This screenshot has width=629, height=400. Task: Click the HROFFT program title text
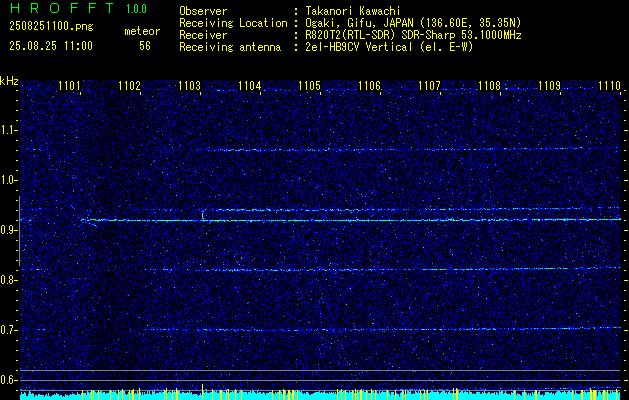(x=61, y=8)
